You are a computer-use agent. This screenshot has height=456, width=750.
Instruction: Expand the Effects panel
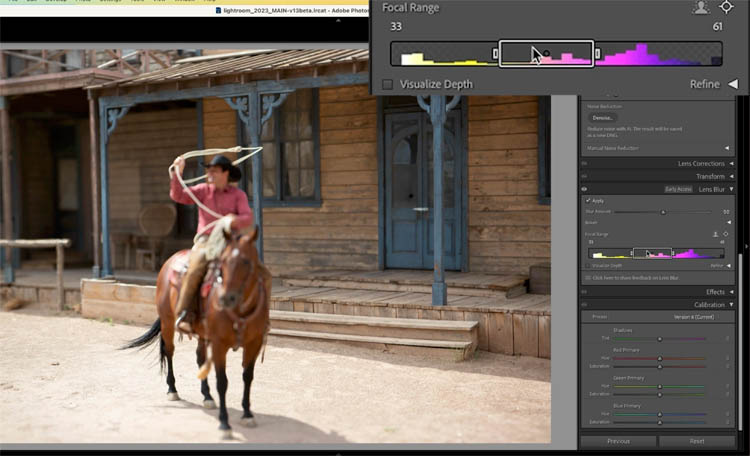point(731,292)
